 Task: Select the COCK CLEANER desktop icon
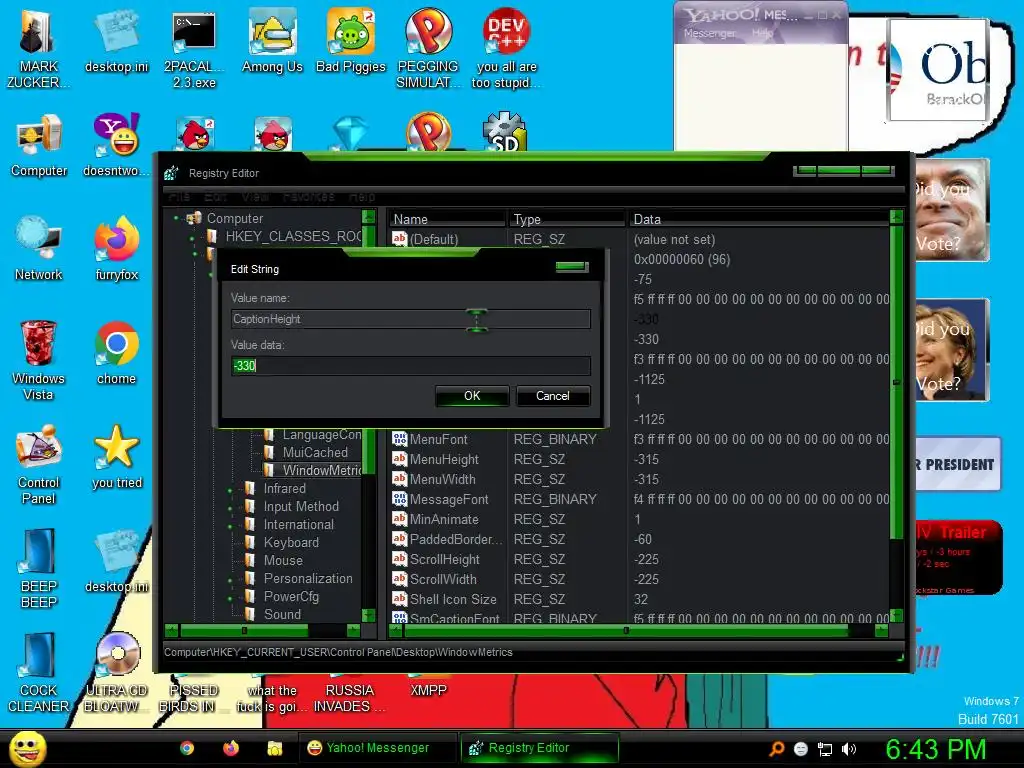pos(38,673)
